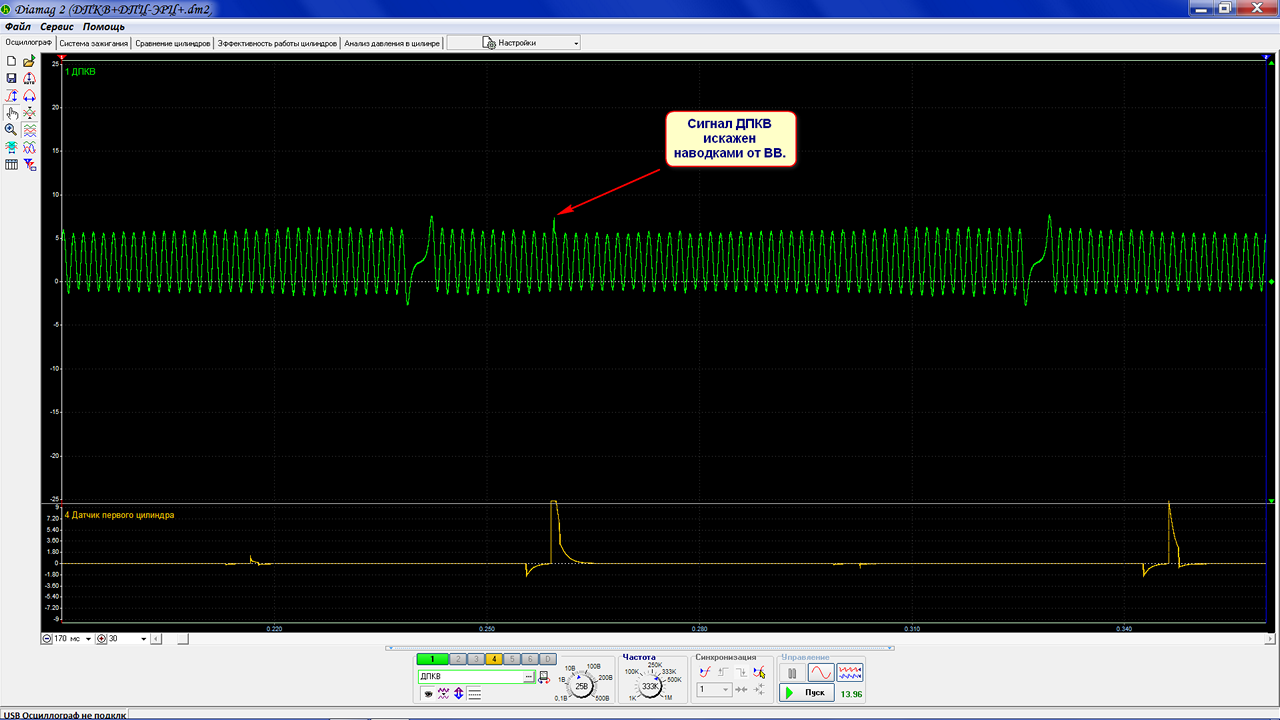Toggle channel 1 green button
The height and width of the screenshot is (720, 1280).
pos(432,659)
